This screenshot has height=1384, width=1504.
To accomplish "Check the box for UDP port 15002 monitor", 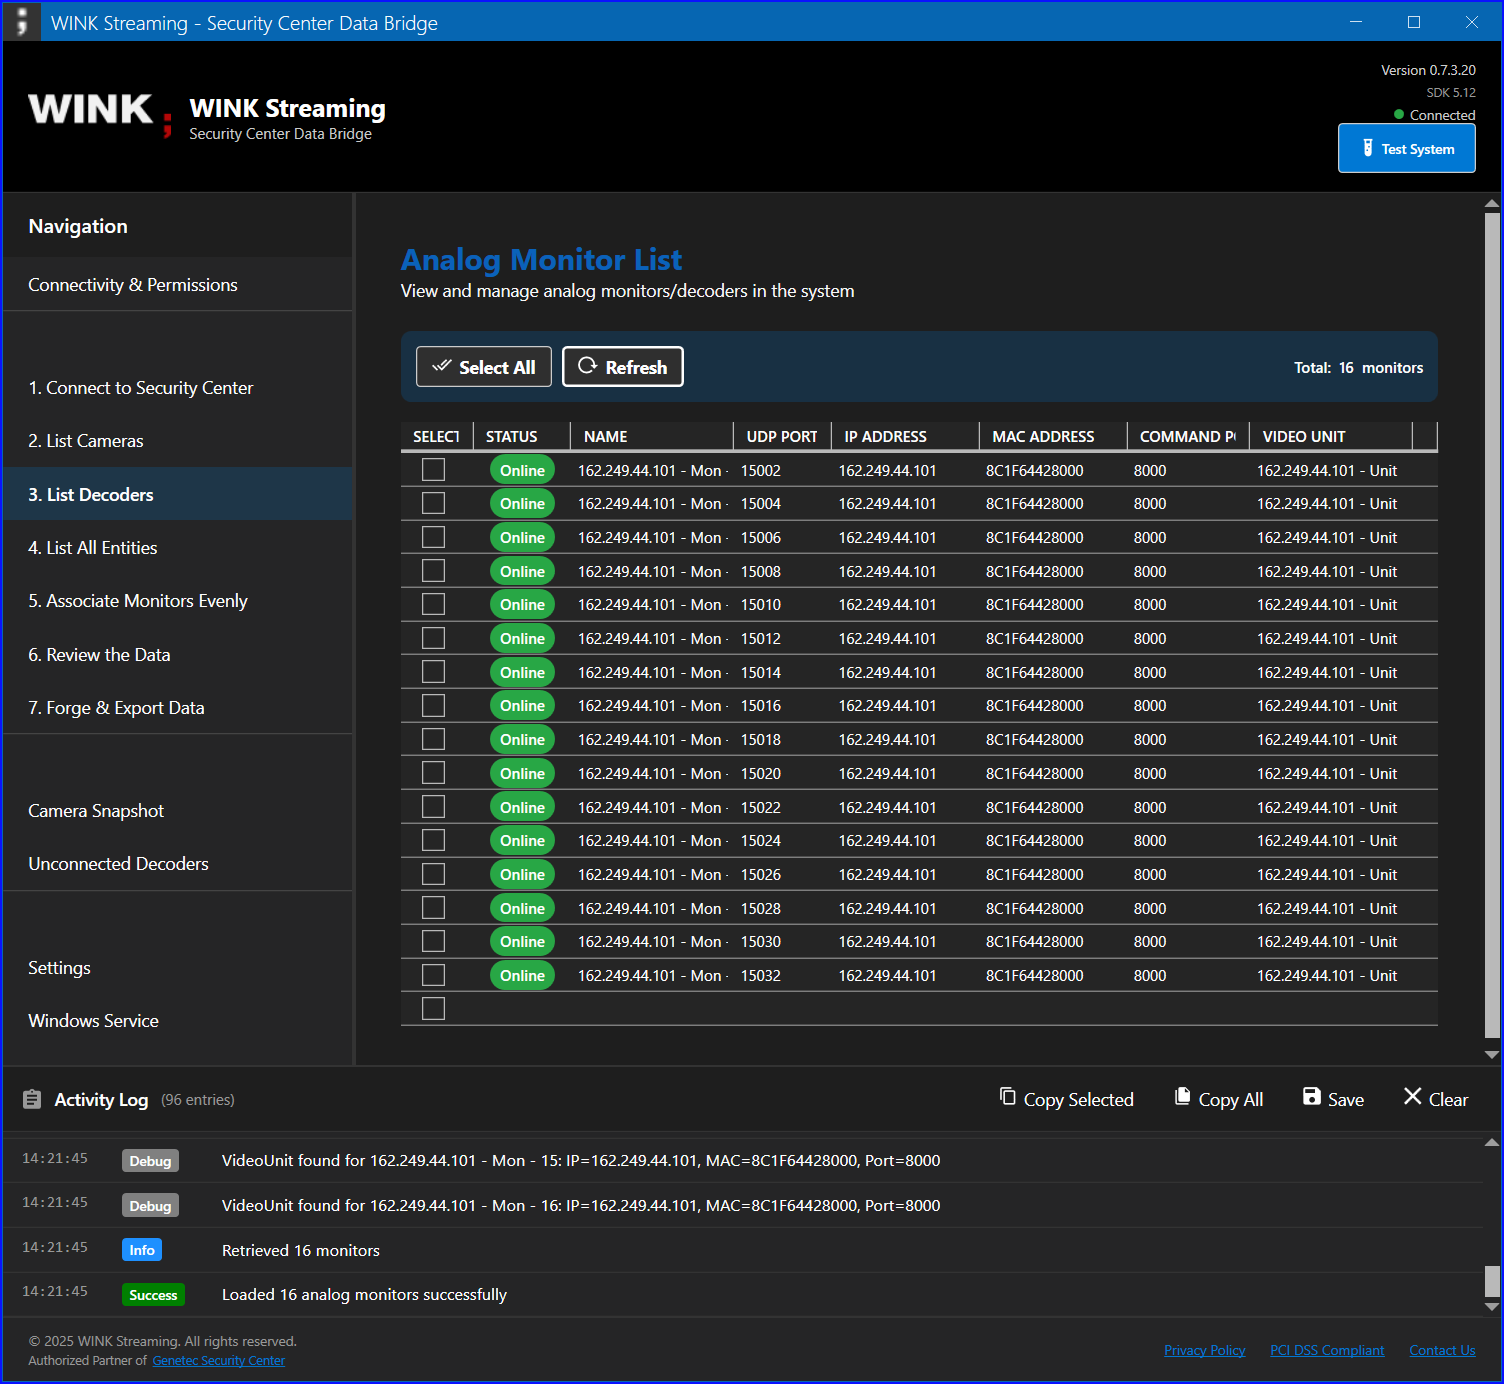I will click(433, 469).
